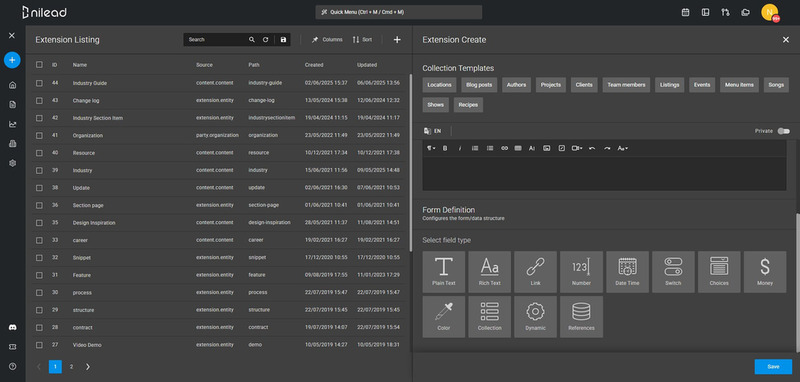Open the documents icon in left sidebar
The height and width of the screenshot is (382, 800).
13,105
